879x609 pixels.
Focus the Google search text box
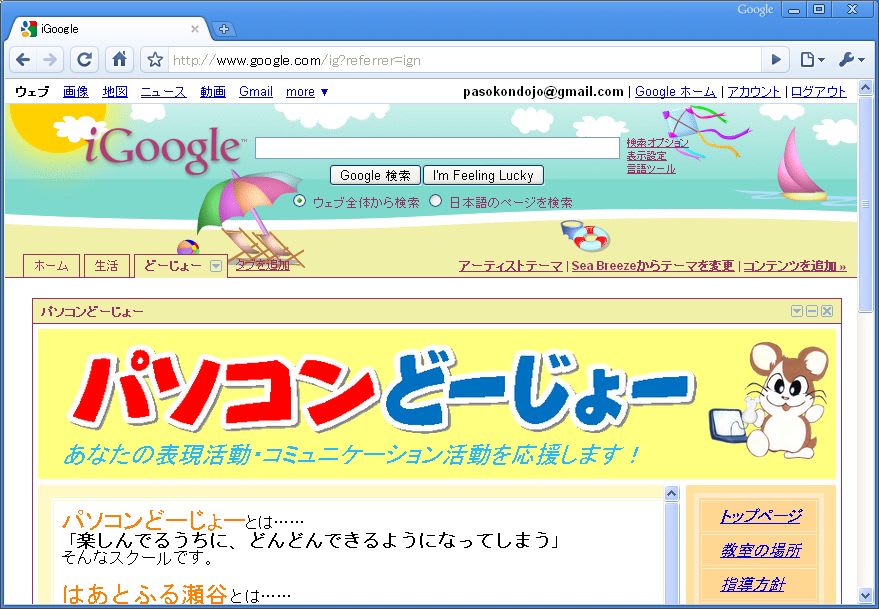coord(437,148)
